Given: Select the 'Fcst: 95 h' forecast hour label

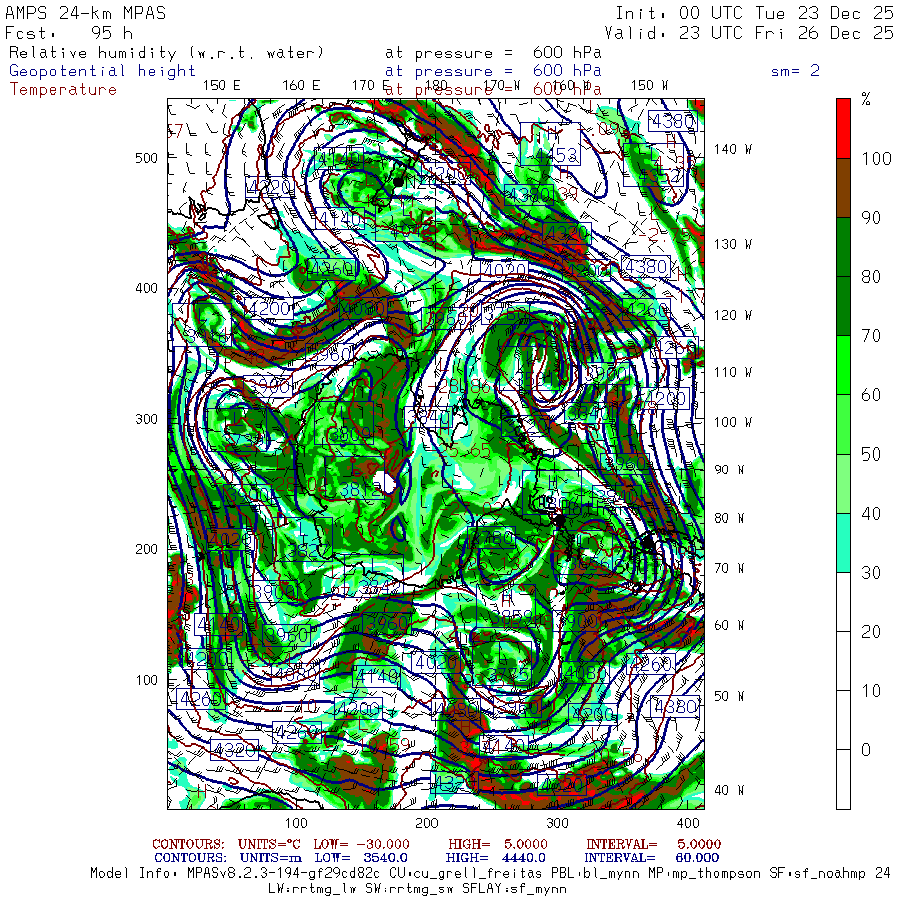Looking at the screenshot, I should pos(70,33).
